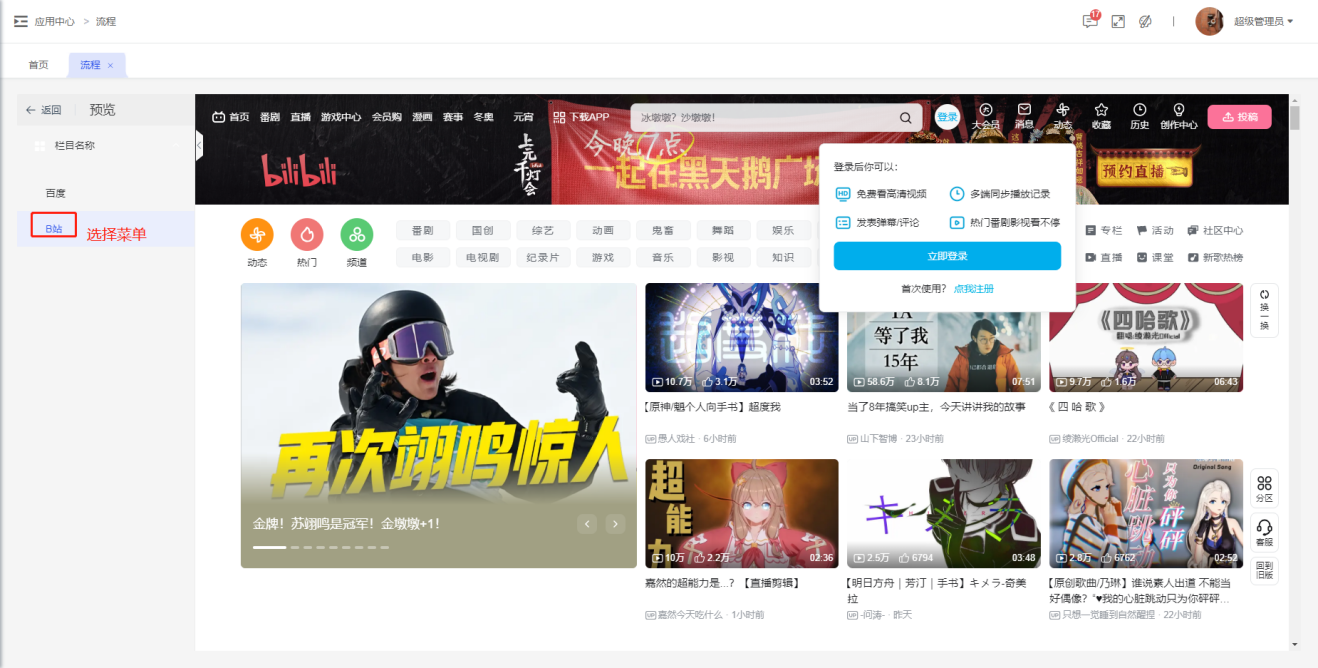Click the fullscreen toggle icon in header
Viewport: 1318px width, 668px height.
pyautogui.click(x=1118, y=21)
